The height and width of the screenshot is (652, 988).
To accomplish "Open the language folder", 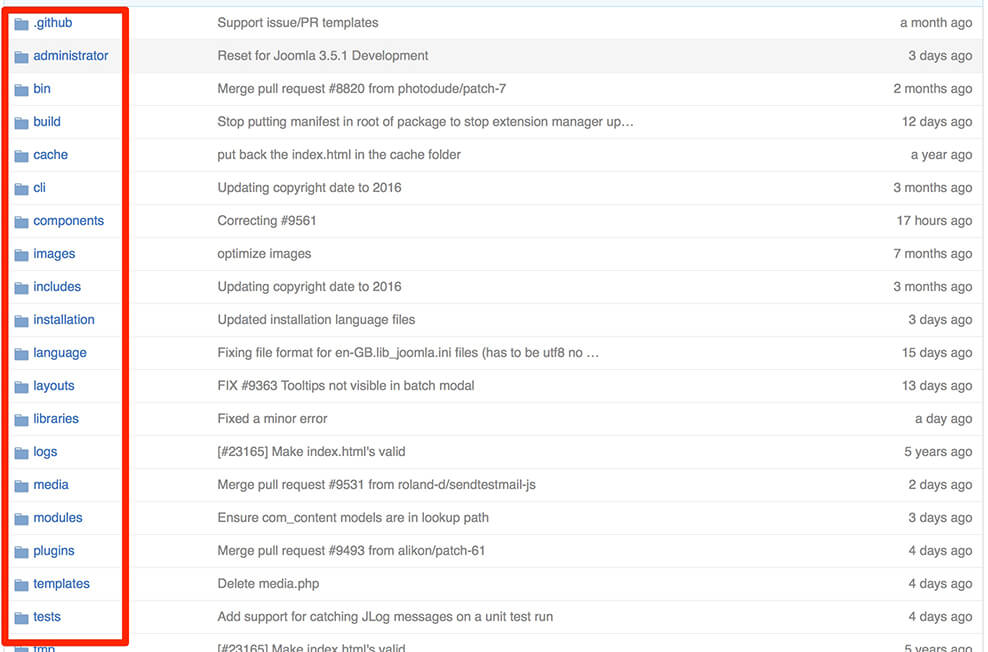I will (x=60, y=353).
